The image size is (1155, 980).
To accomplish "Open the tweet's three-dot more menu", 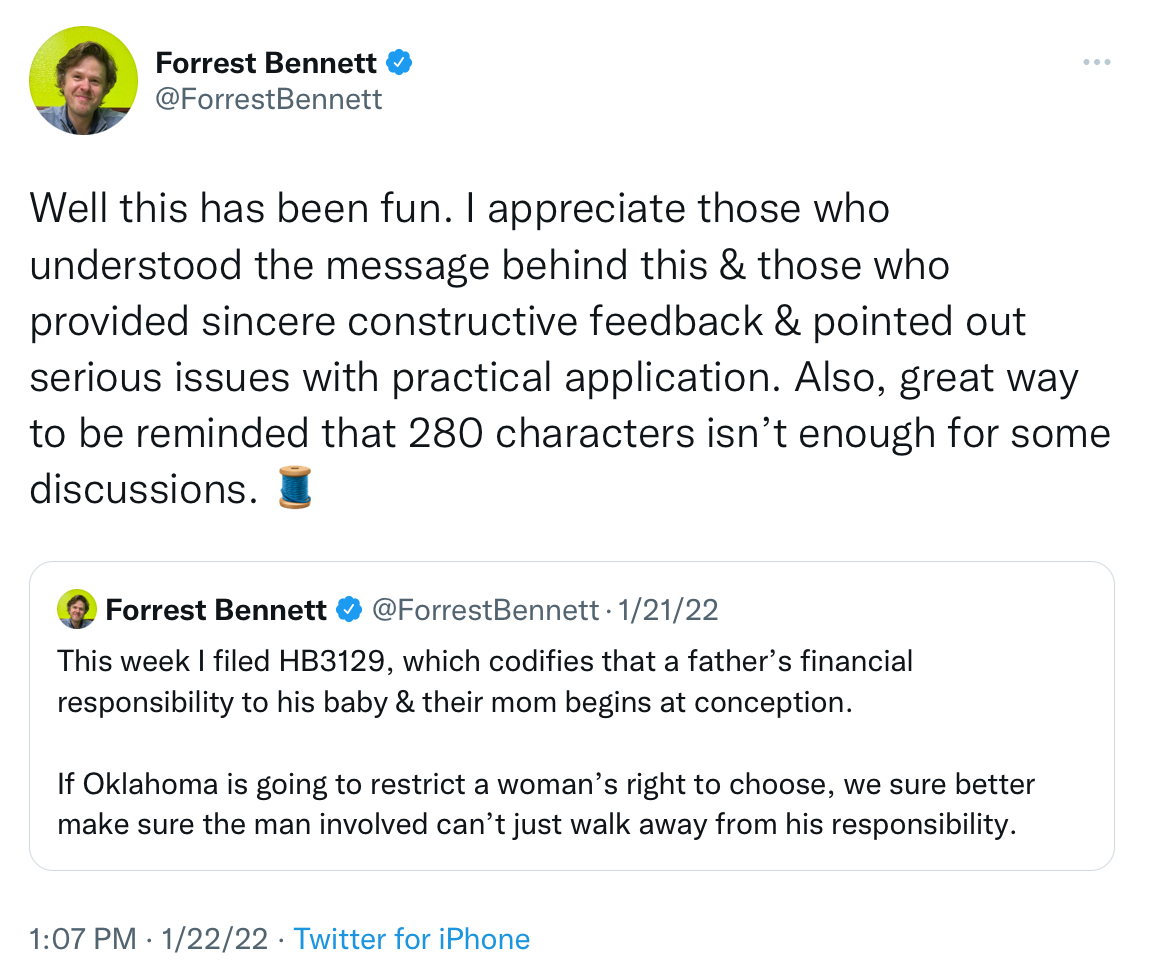I will [x=1097, y=63].
